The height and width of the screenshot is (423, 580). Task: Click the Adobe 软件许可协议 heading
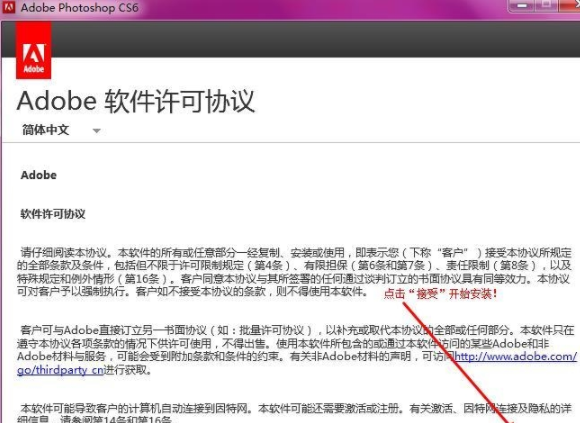pyautogui.click(x=136, y=101)
